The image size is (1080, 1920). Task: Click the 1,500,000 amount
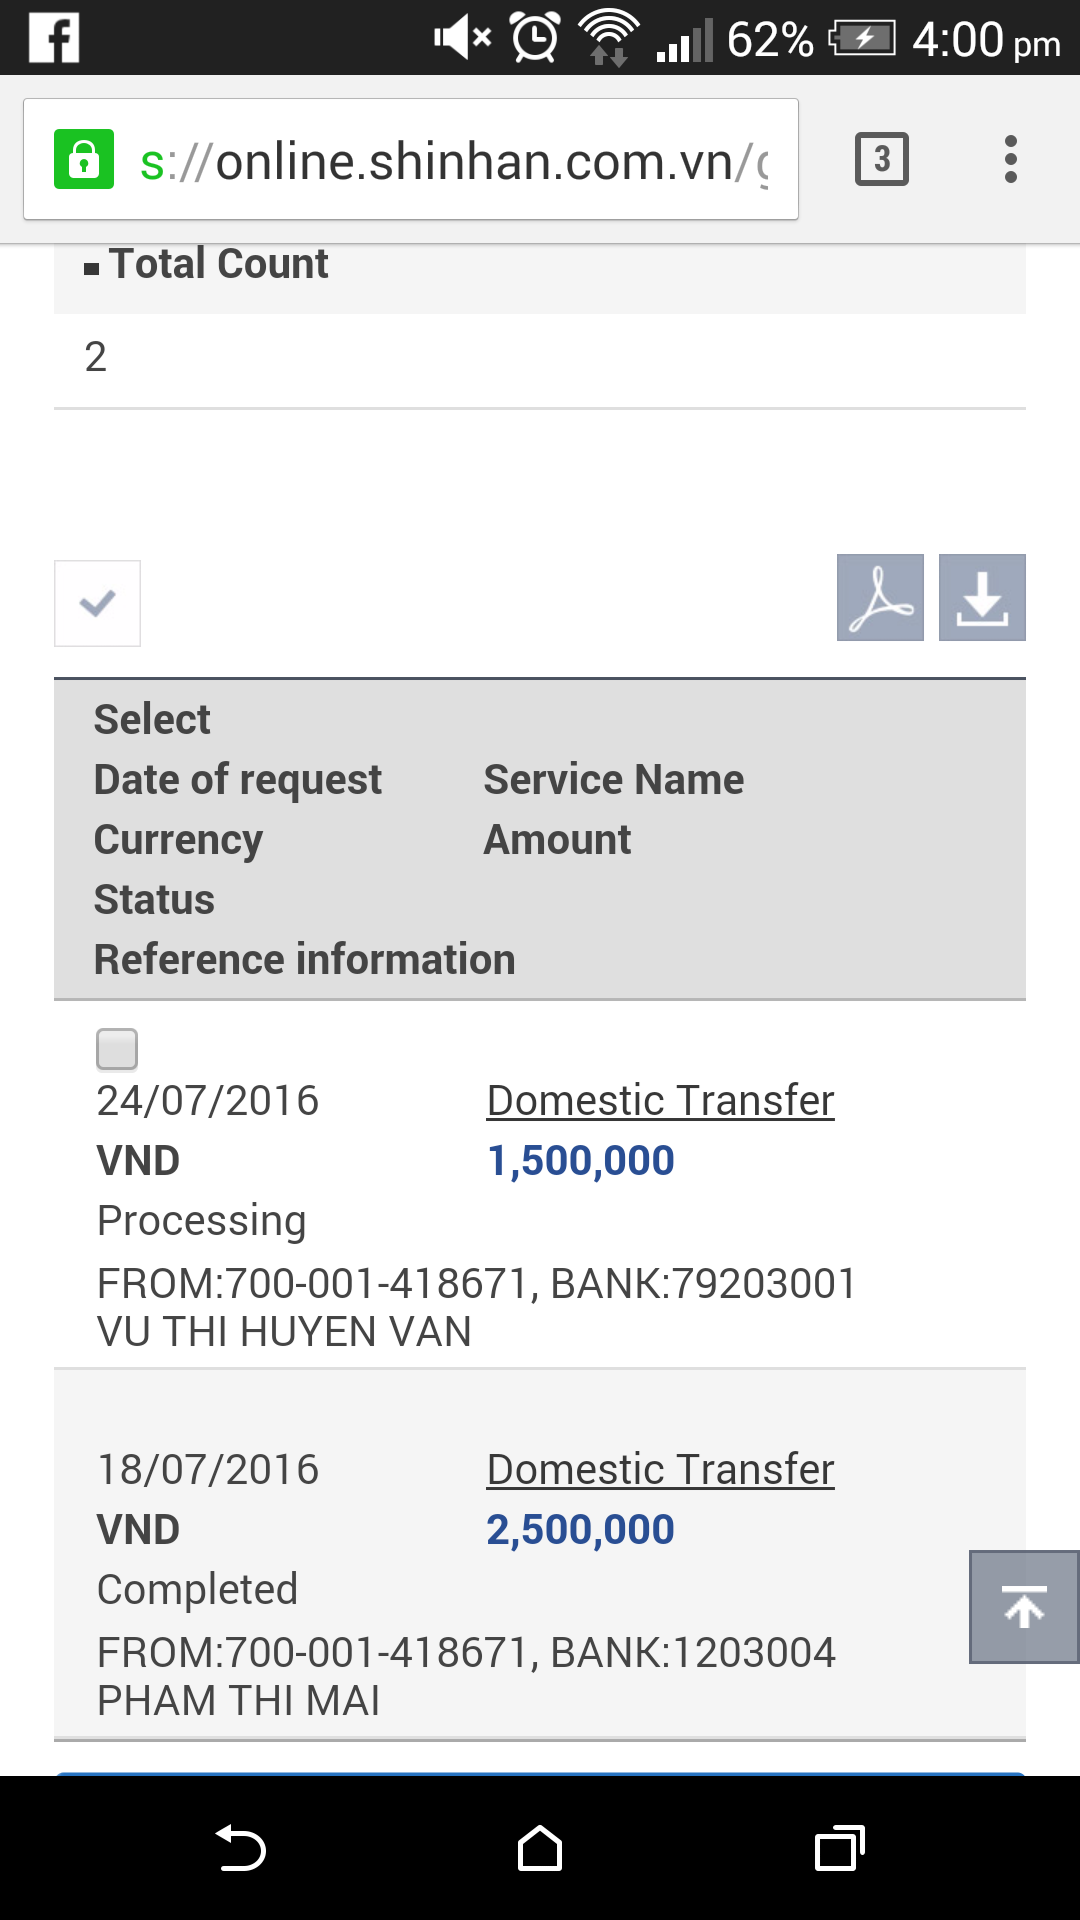[580, 1160]
